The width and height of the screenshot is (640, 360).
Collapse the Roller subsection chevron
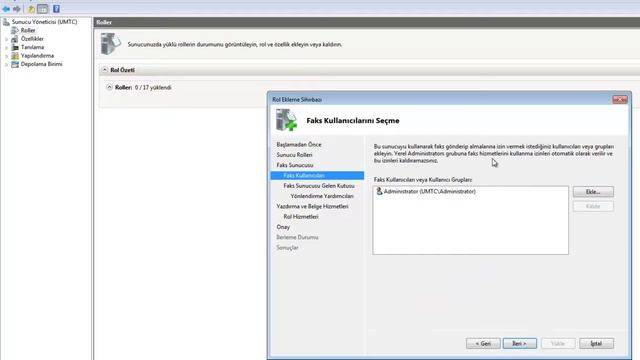coord(109,87)
